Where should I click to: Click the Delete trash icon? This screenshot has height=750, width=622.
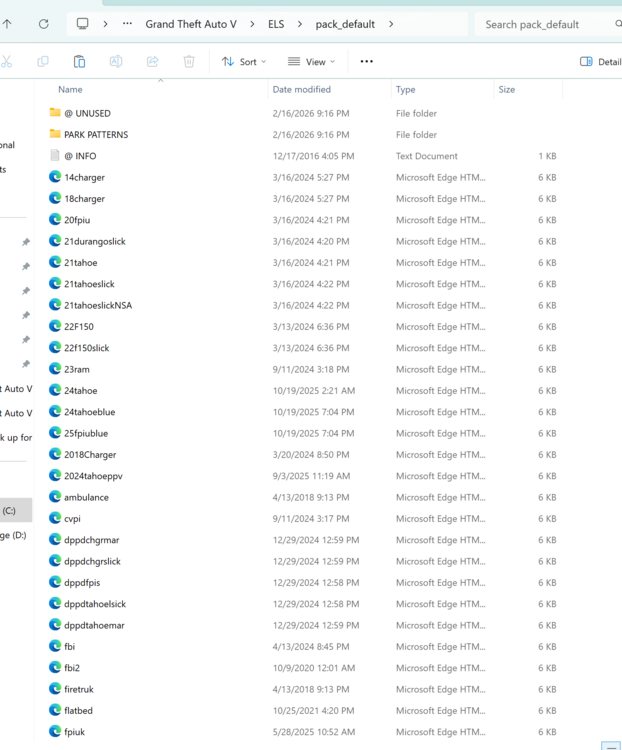tap(189, 61)
